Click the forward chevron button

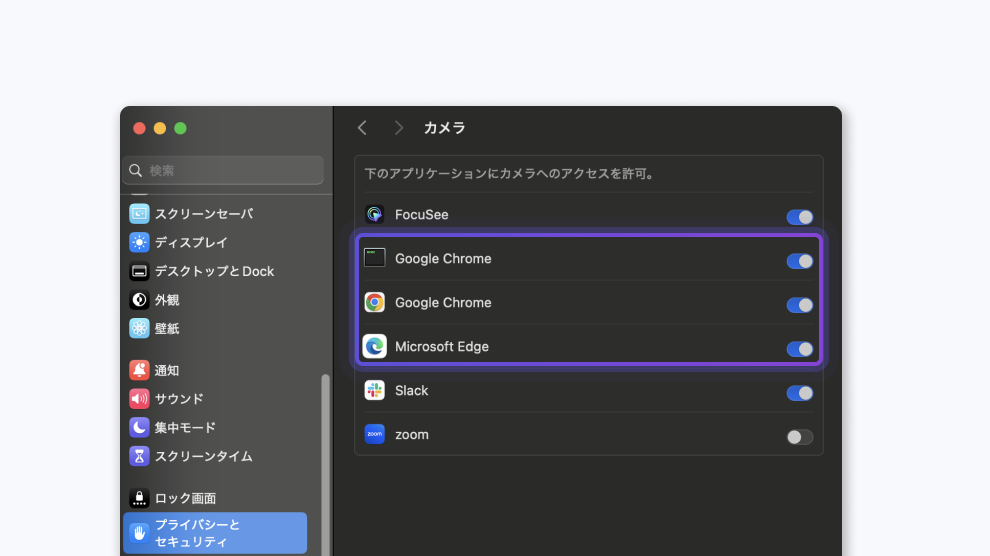point(398,128)
